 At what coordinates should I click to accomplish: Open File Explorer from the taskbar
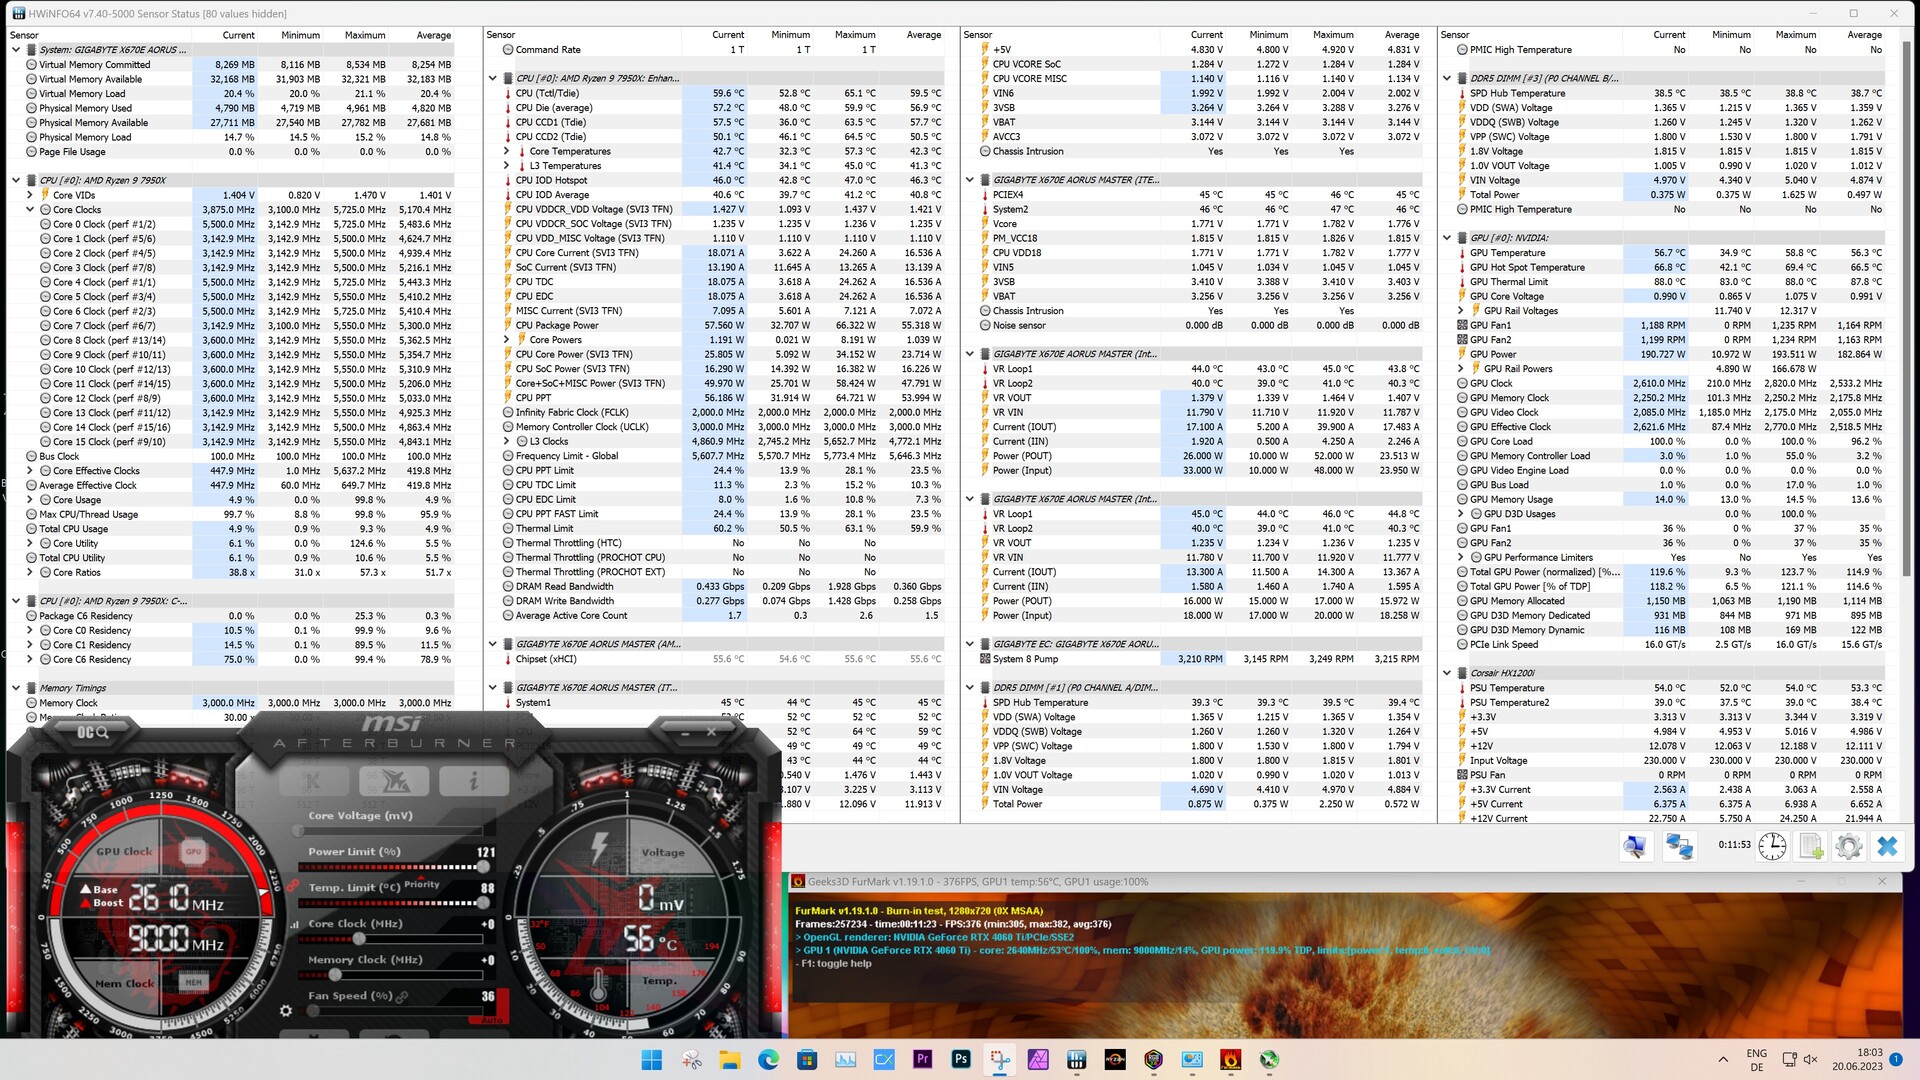coord(729,1060)
